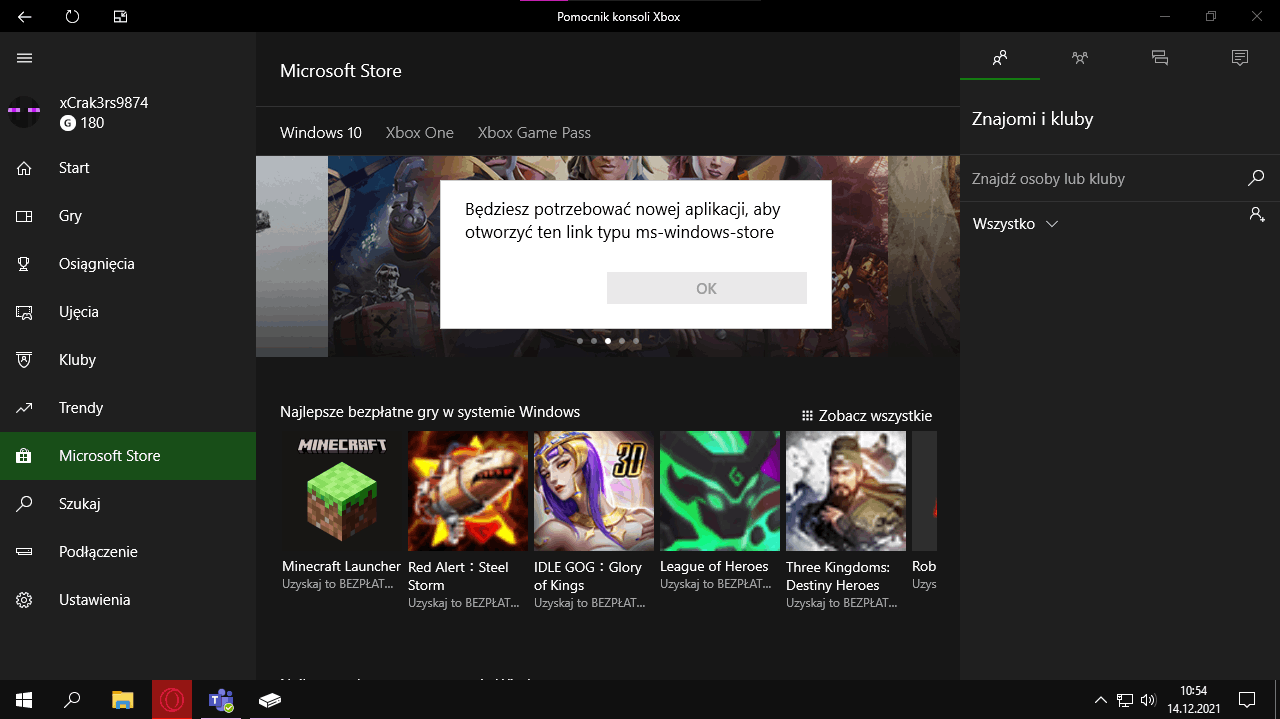Open the activity alerts tab icon
Image resolution: width=1280 pixels, height=719 pixels.
click(x=1240, y=58)
